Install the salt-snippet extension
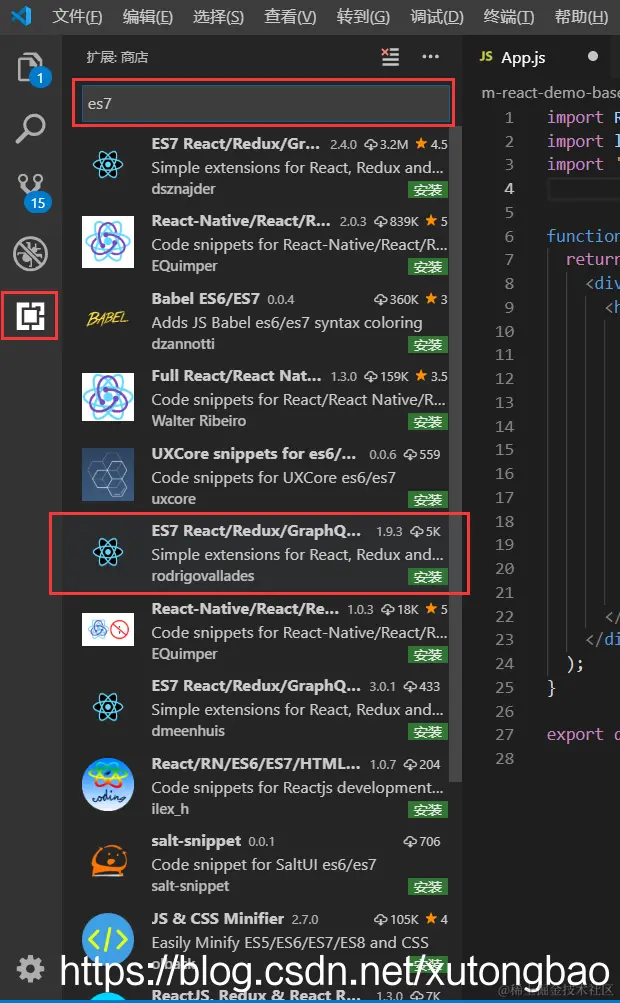620x1003 pixels. tap(428, 887)
